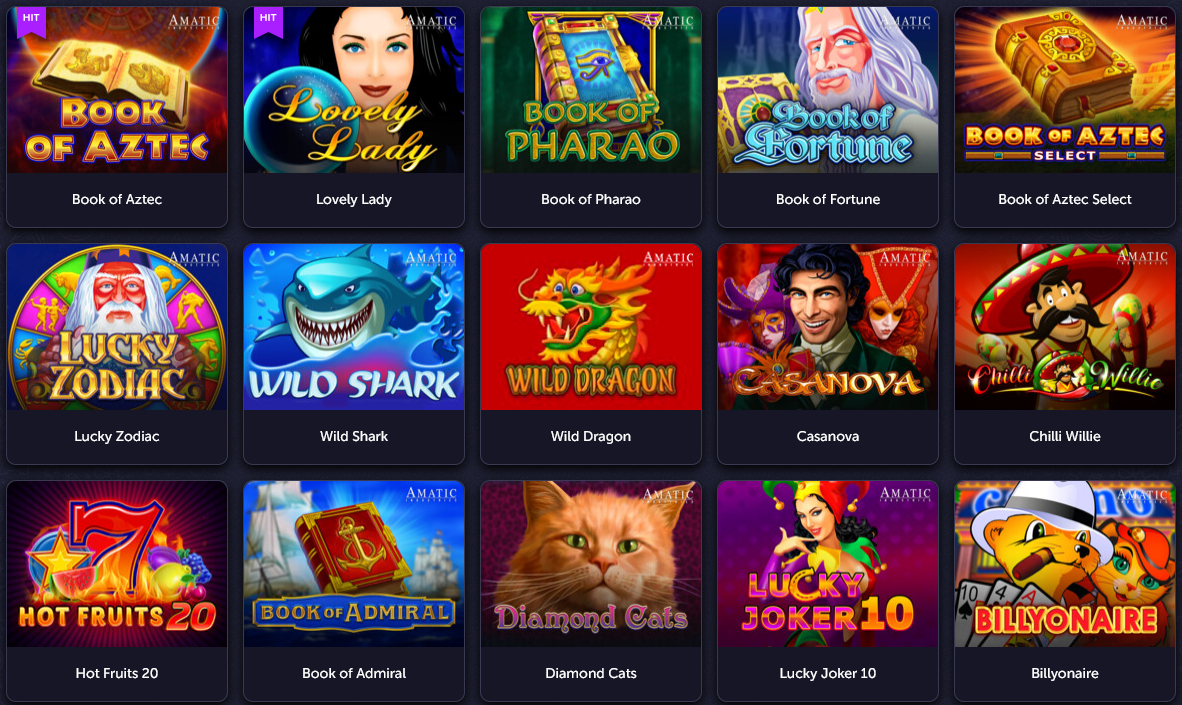The height and width of the screenshot is (705, 1182).
Task: Open Hot Fruits 20 game thumbnail
Action: pos(117,563)
